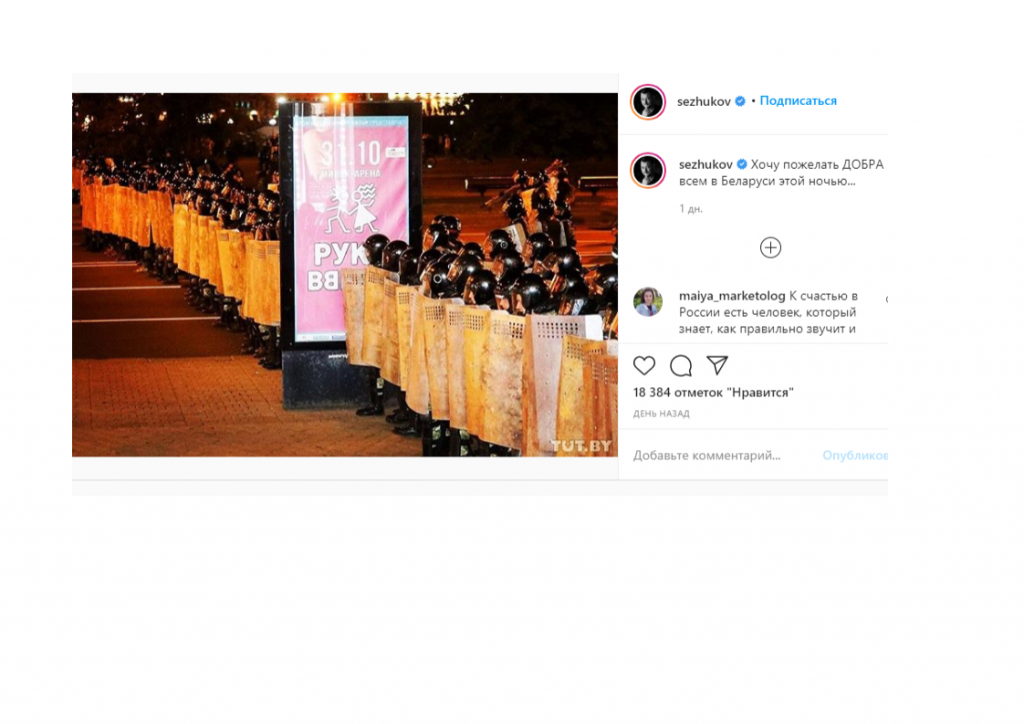Share post with paper plane icon
The width and height of the screenshot is (1024, 724).
coord(717,365)
